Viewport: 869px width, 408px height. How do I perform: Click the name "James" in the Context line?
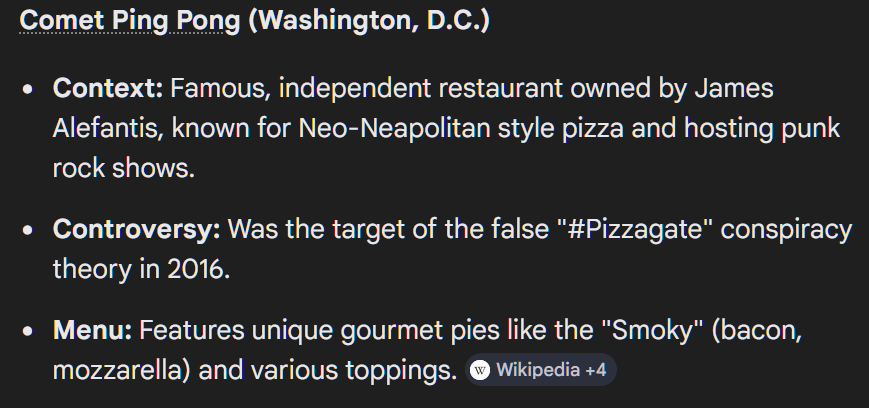(734, 88)
